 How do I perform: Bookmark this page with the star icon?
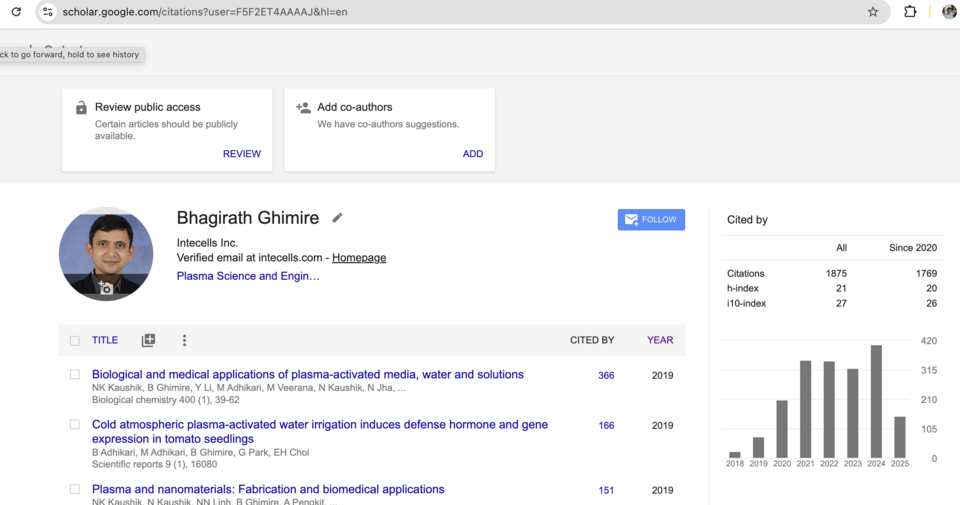point(873,12)
